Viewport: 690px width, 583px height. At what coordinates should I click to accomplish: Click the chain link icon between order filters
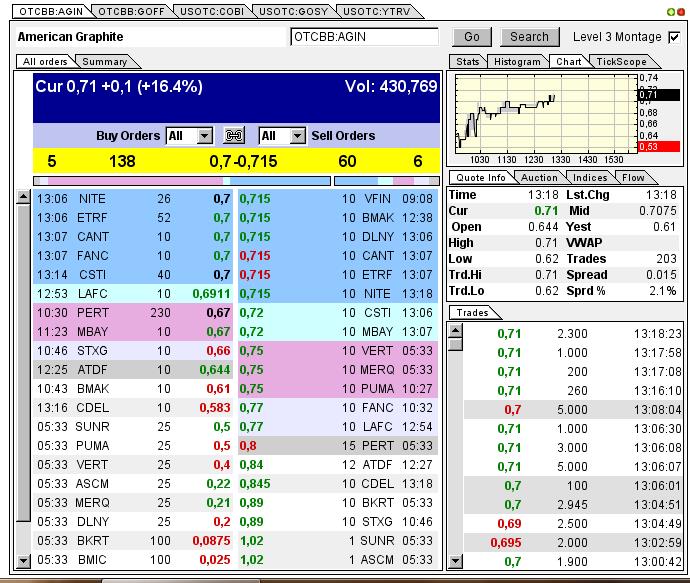click(x=234, y=135)
